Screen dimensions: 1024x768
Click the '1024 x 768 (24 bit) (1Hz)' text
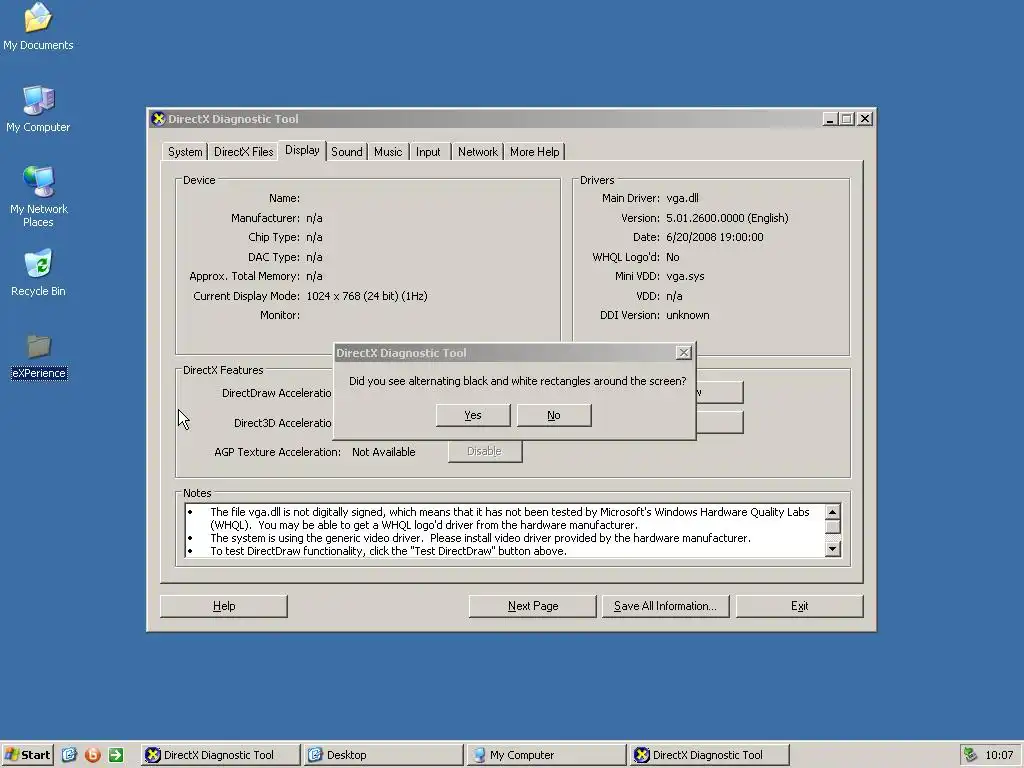click(x=366, y=296)
